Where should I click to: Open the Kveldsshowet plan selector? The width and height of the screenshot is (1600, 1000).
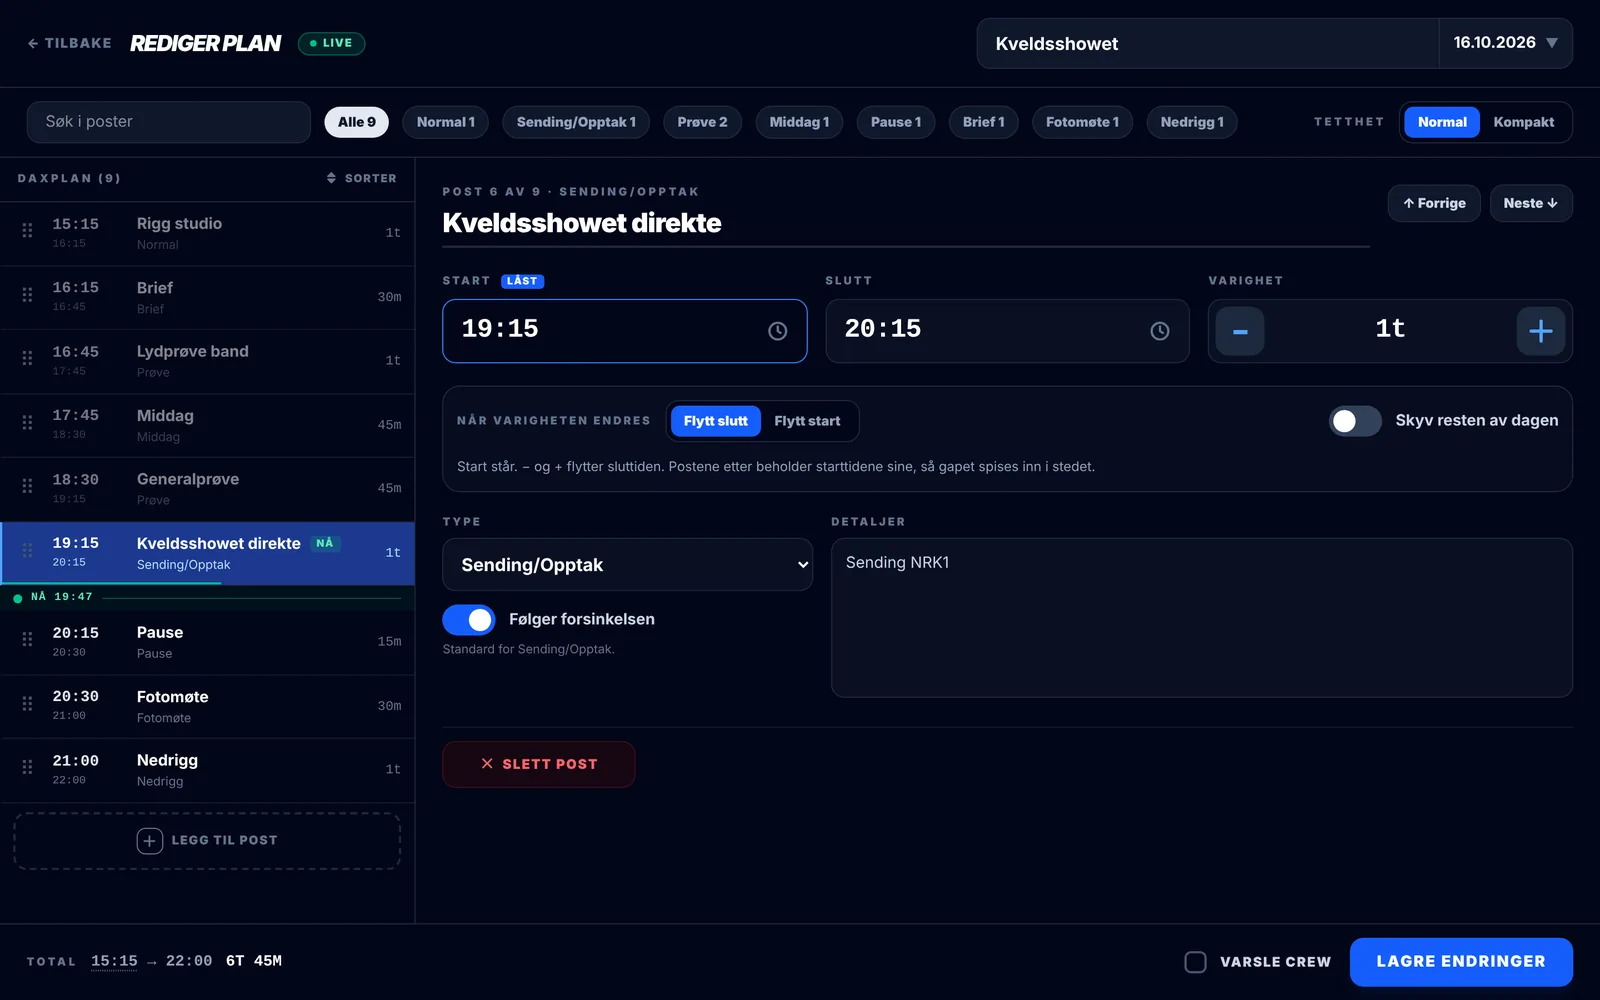tap(1208, 43)
